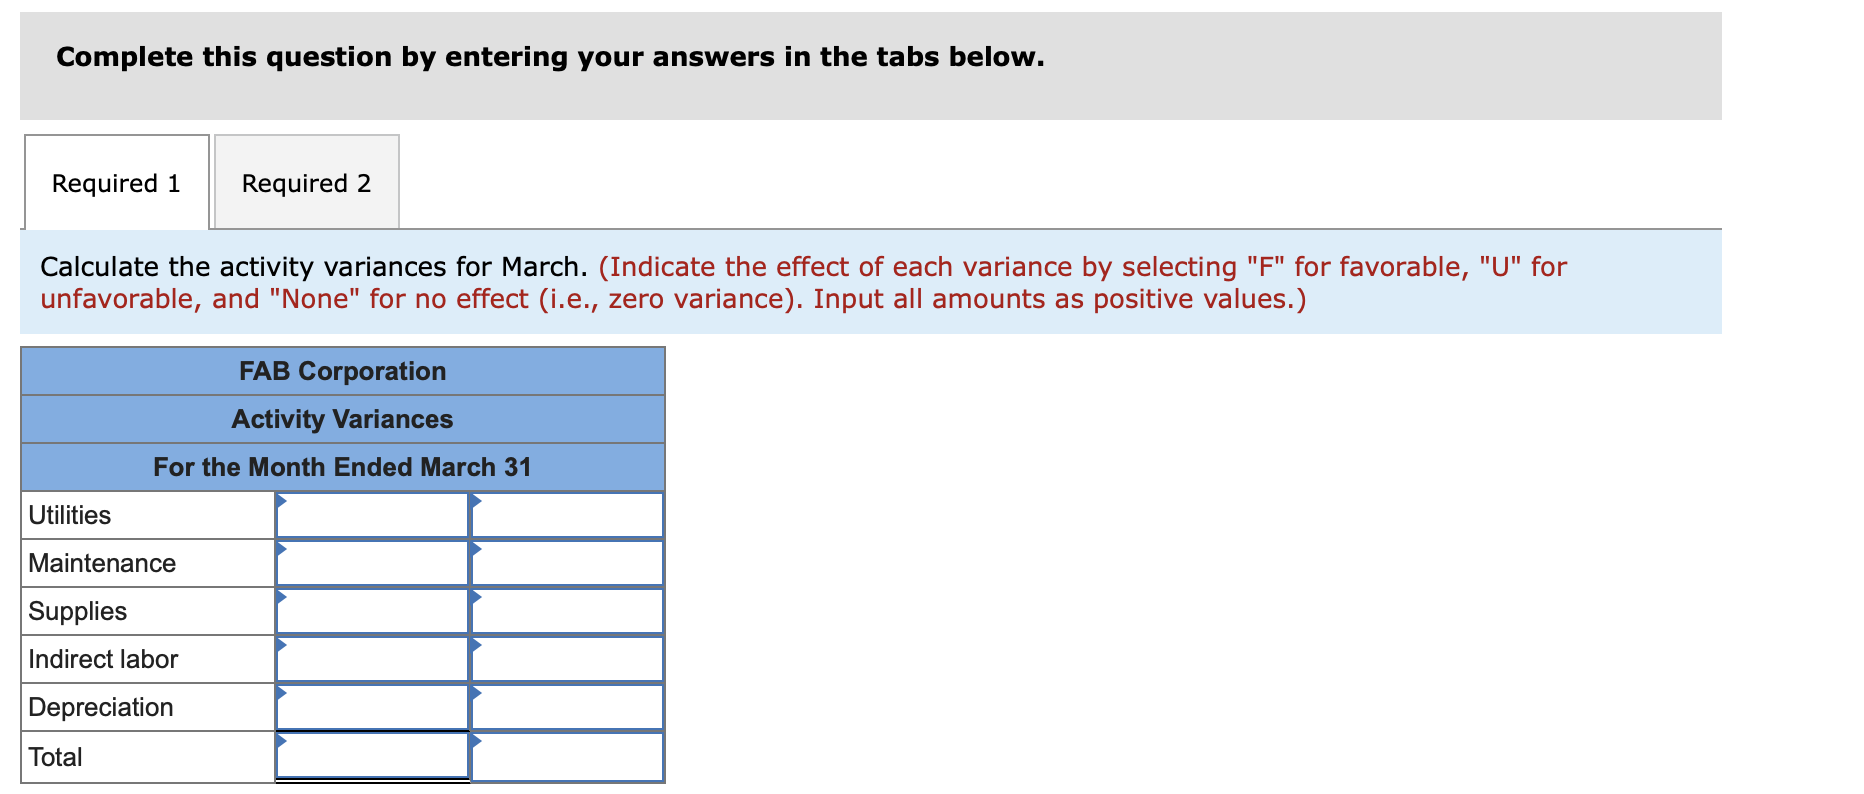This screenshot has width=1864, height=794.
Task: Open the Indirect labor F/U dropdown
Action: click(566, 659)
